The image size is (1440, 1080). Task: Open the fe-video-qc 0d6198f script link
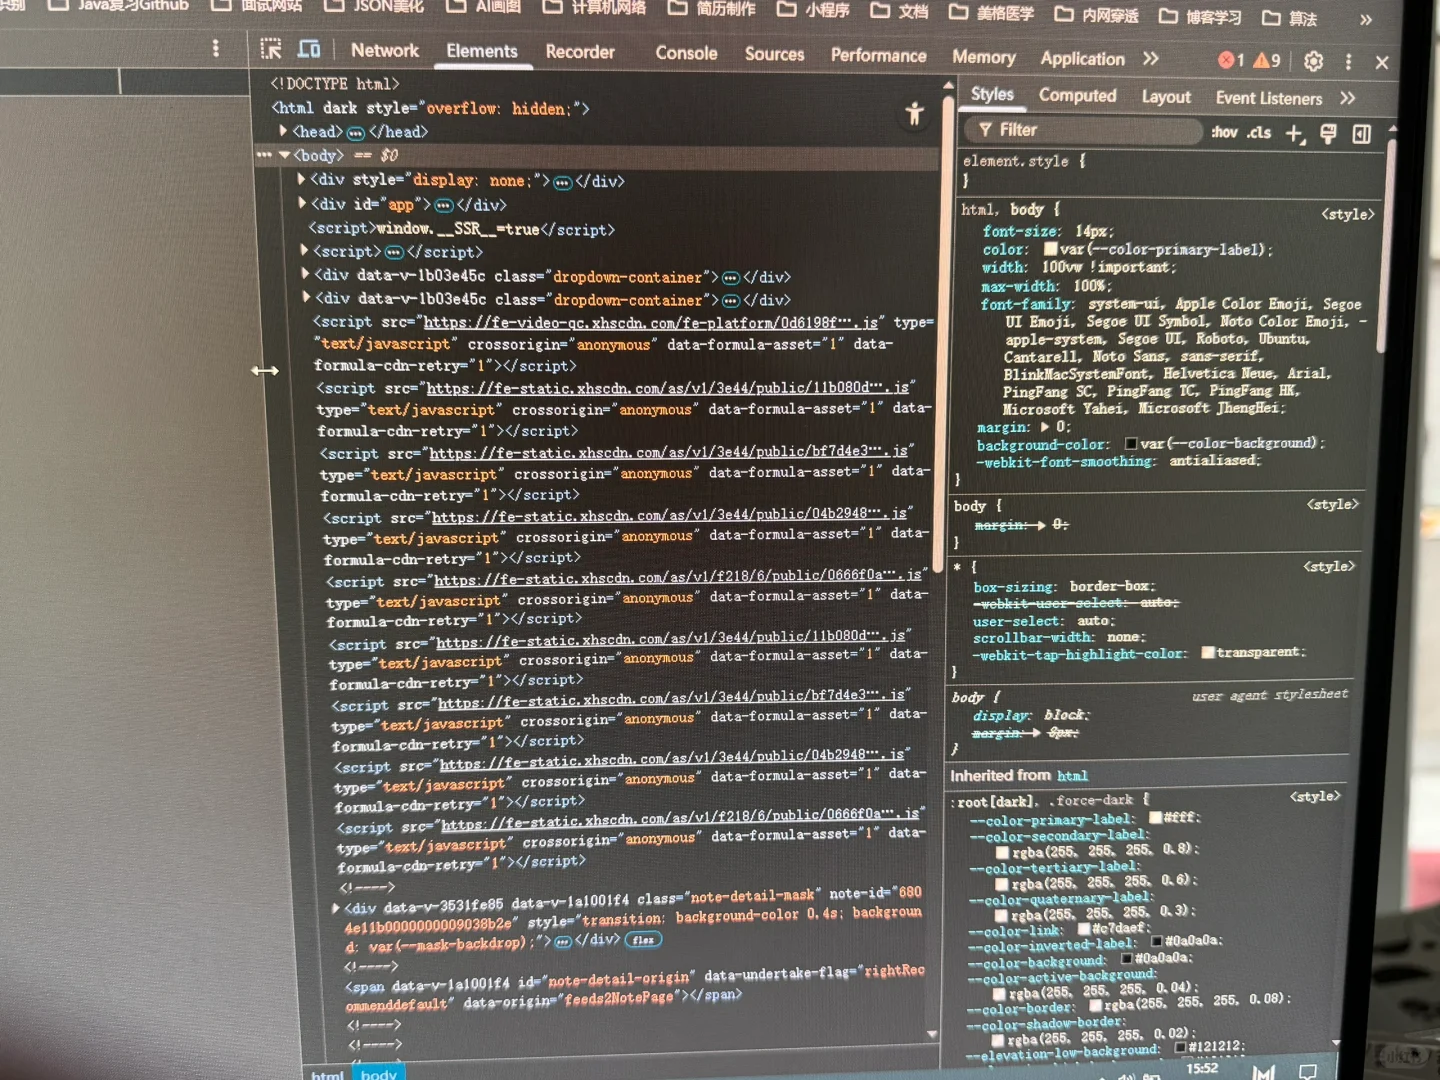[x=651, y=323]
